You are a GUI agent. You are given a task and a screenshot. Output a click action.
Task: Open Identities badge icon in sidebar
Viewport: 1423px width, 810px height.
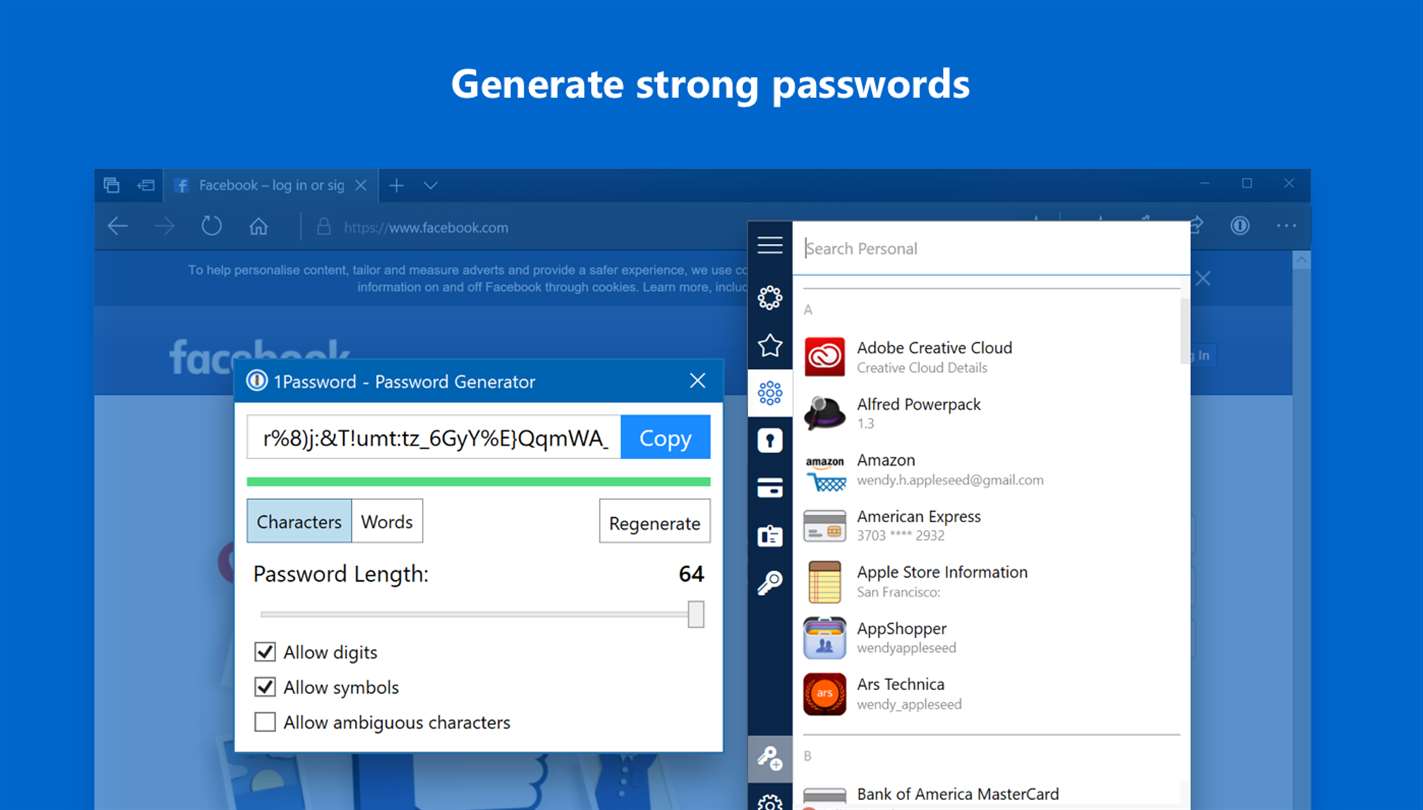coord(770,536)
